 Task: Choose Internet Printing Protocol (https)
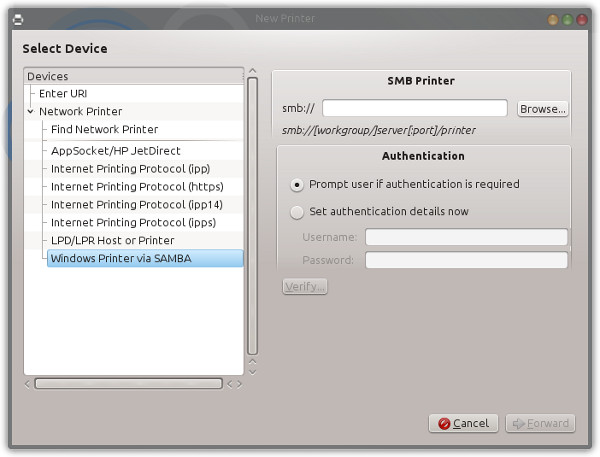pyautogui.click(x=137, y=187)
